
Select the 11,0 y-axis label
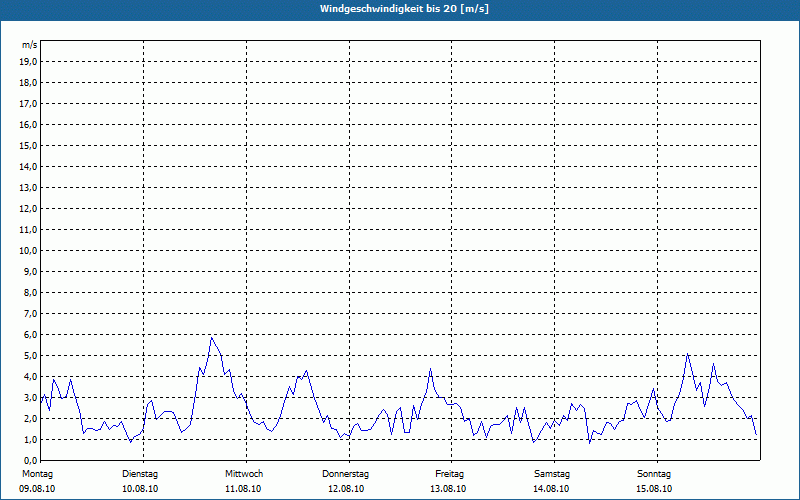click(28, 230)
